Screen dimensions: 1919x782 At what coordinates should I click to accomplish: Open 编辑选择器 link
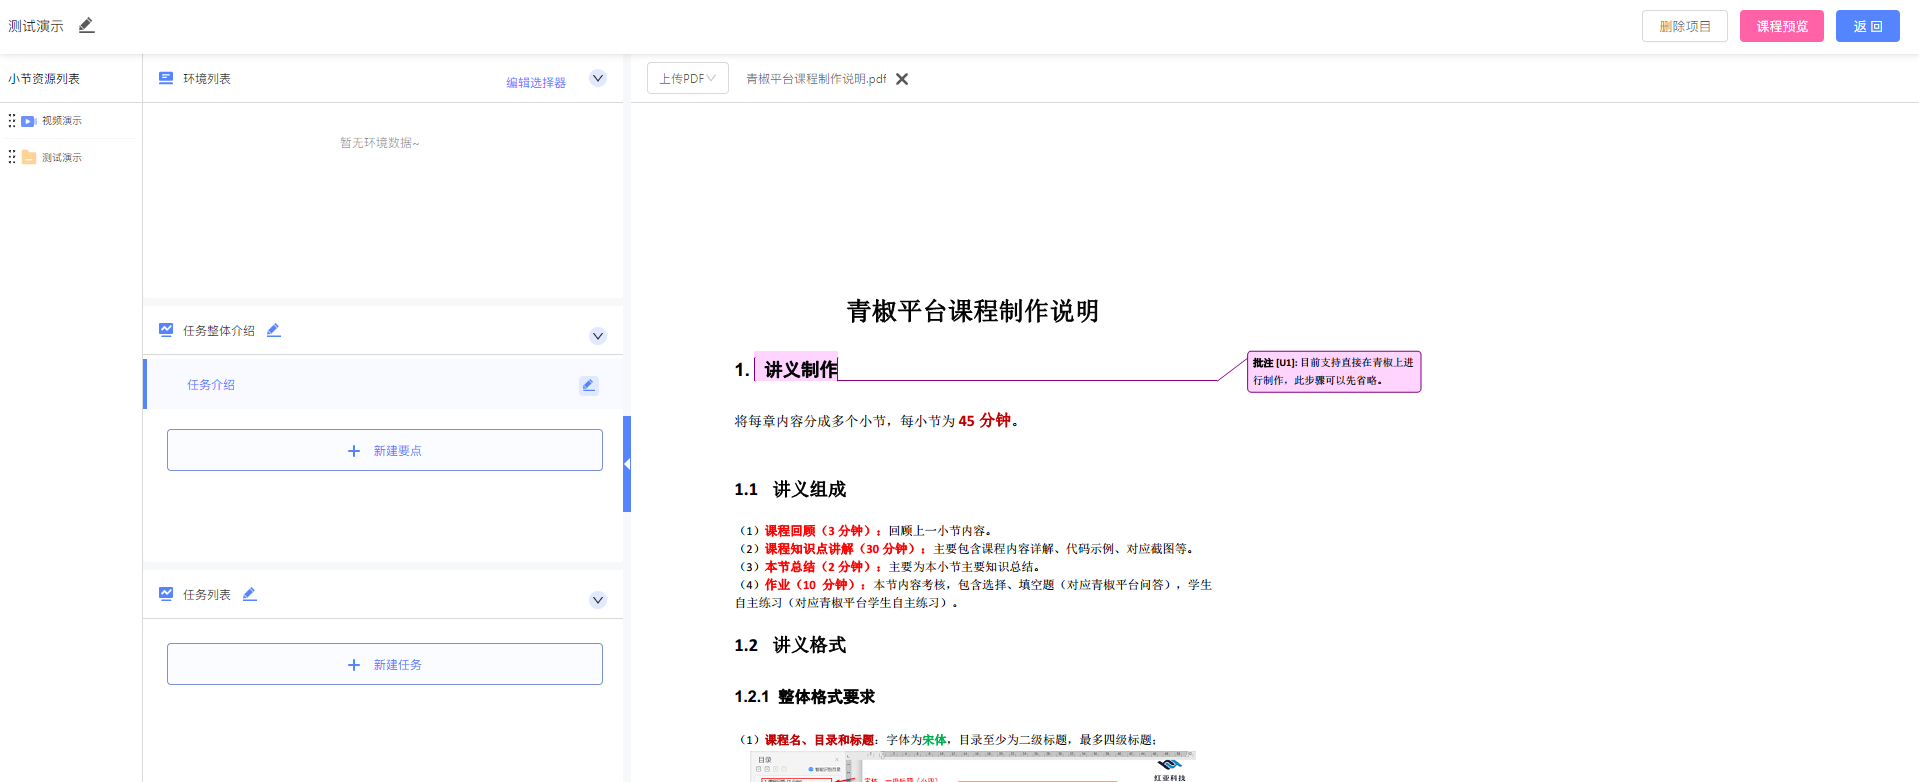tap(535, 83)
